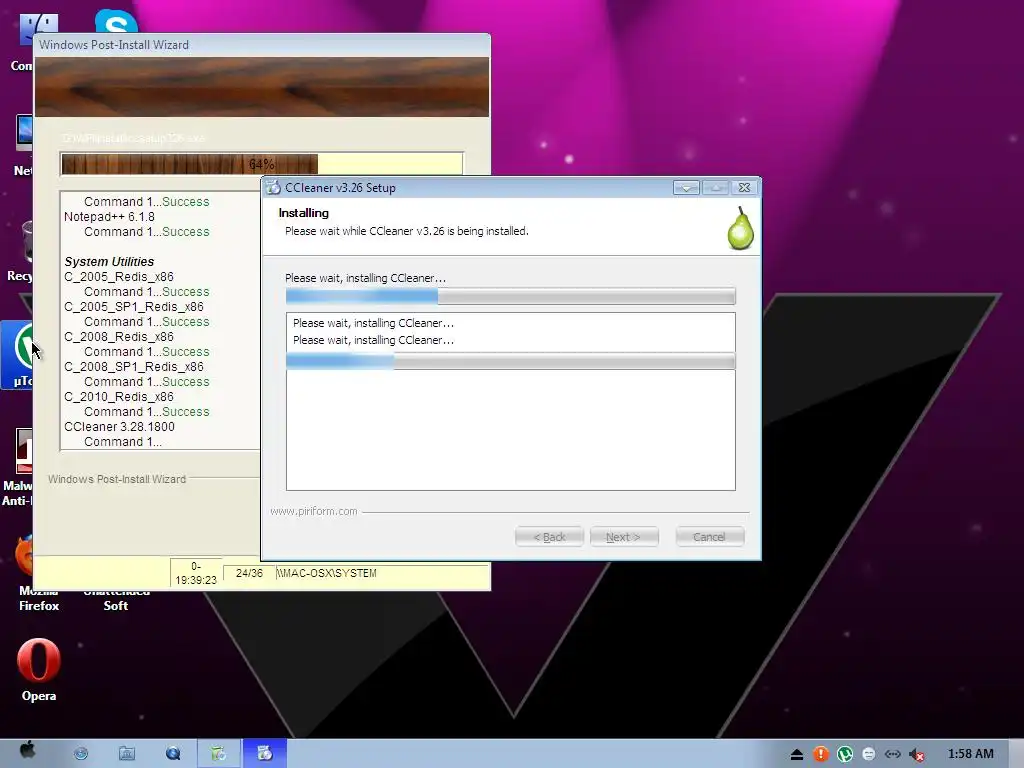This screenshot has height=768, width=1024.
Task: Click the eject hardware tray icon
Action: point(797,755)
